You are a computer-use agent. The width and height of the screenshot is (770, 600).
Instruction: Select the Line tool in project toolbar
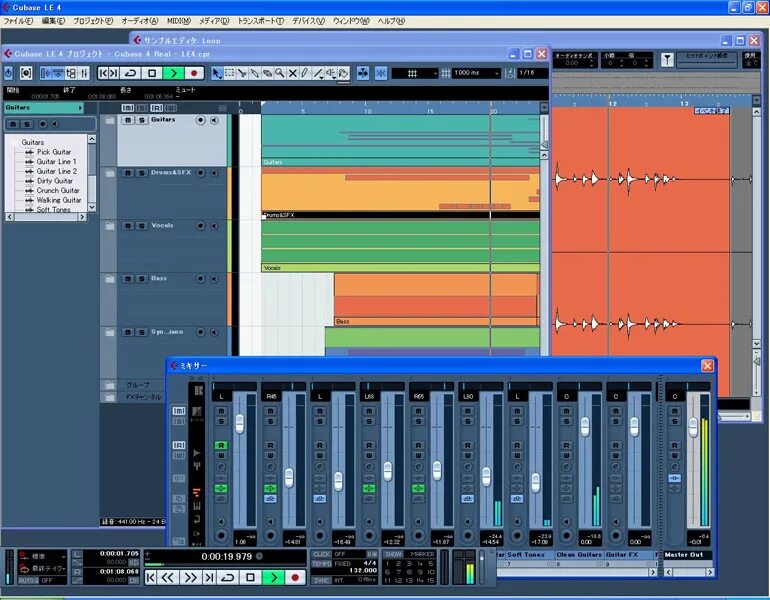click(318, 73)
